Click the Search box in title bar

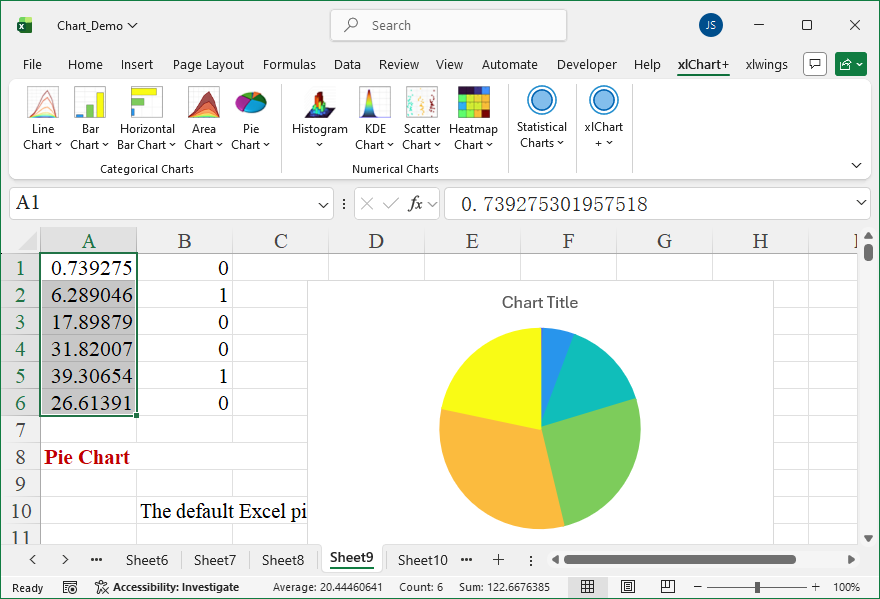pyautogui.click(x=448, y=25)
